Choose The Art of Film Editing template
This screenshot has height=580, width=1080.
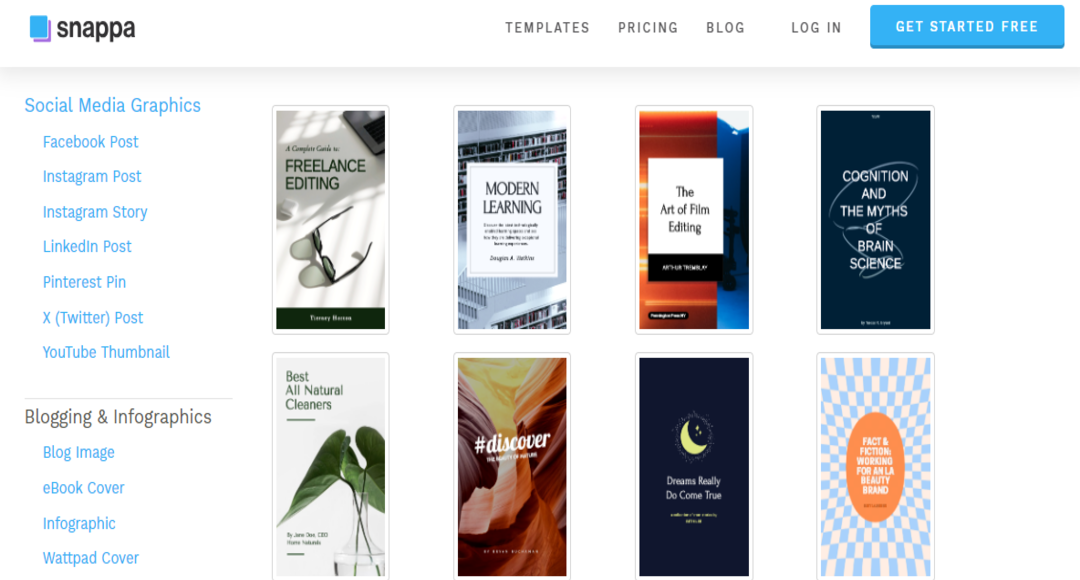point(694,220)
